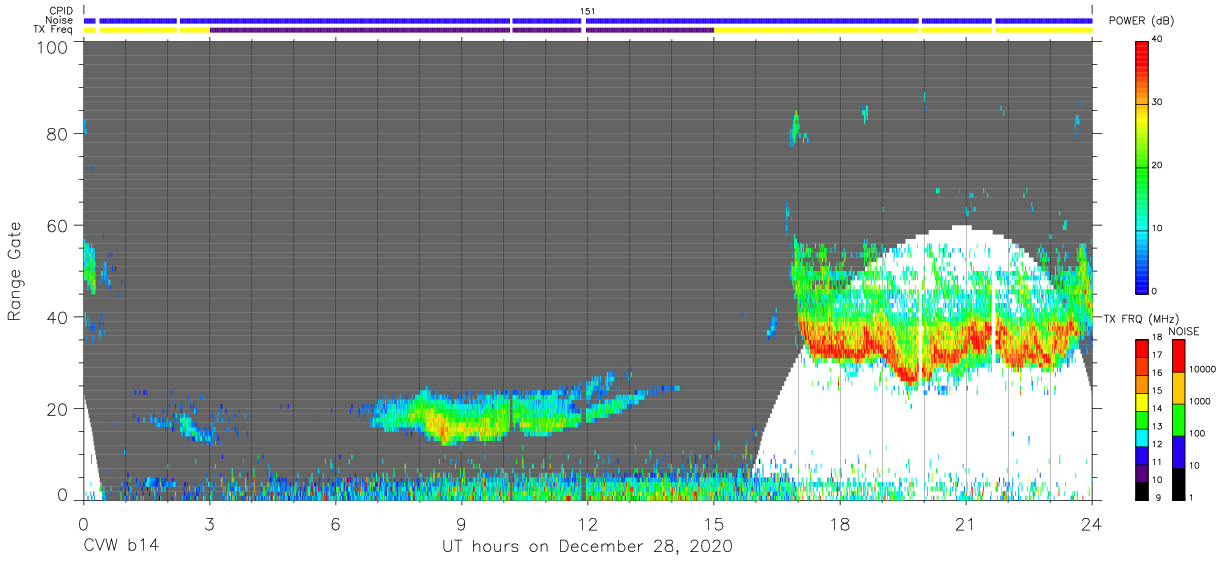Click the 30 label on power colorbar
The height and width of the screenshot is (567, 1228).
pyautogui.click(x=1156, y=103)
